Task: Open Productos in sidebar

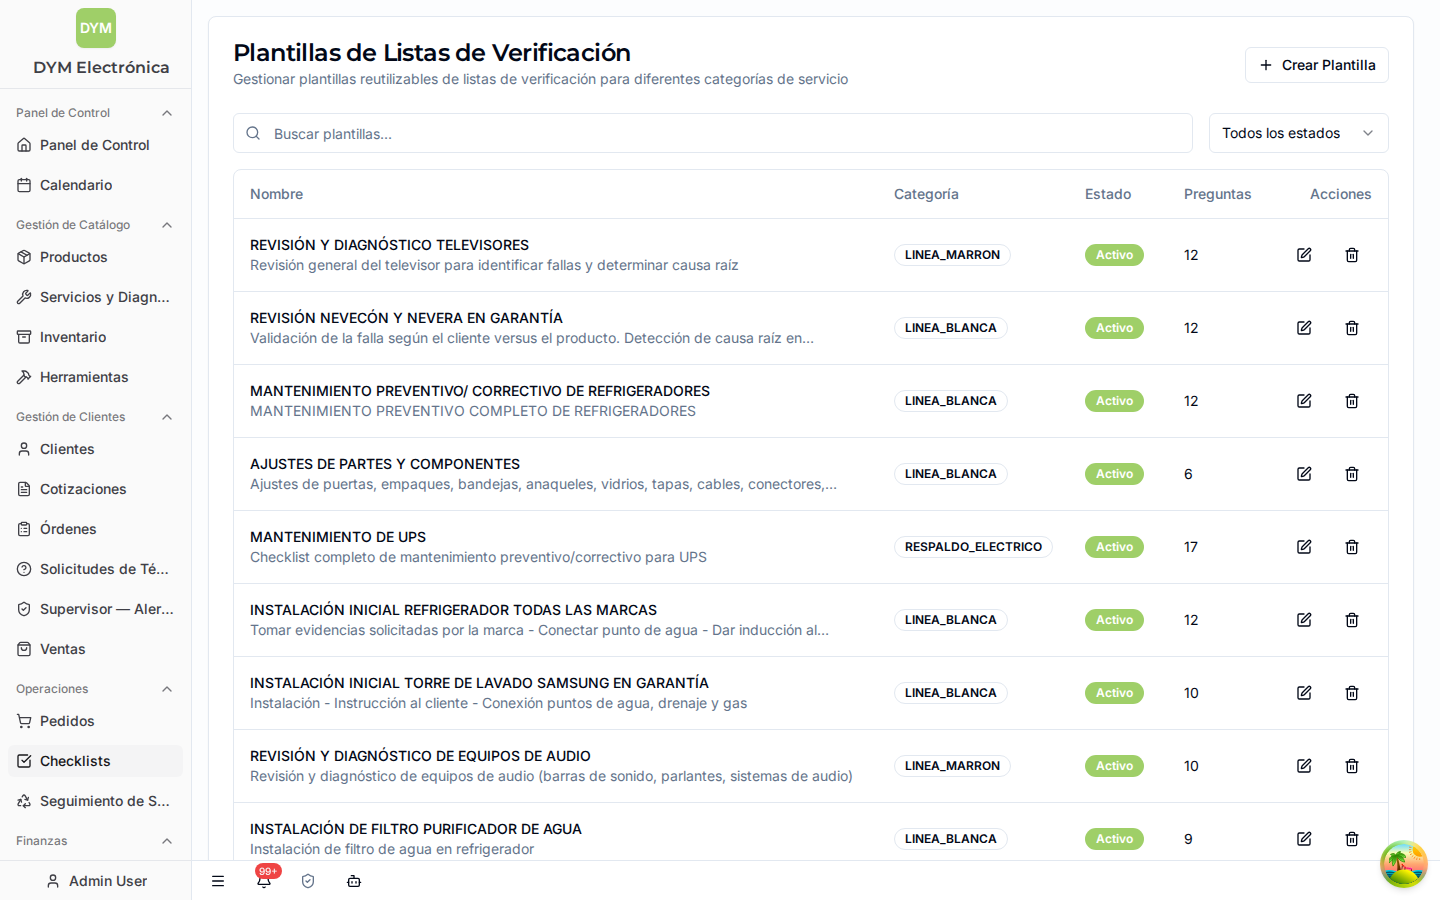Action: (95, 257)
